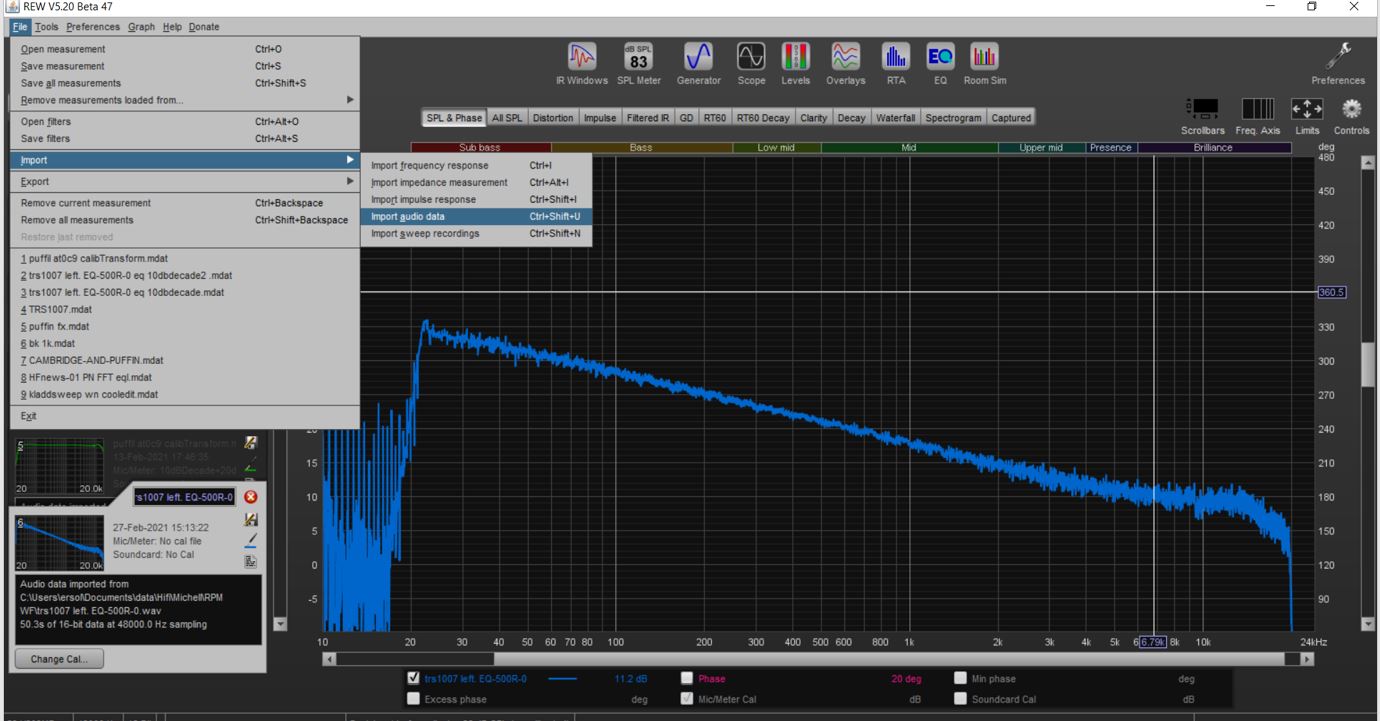This screenshot has height=721, width=1380.
Task: Open the Graph menu
Action: pyautogui.click(x=141, y=27)
